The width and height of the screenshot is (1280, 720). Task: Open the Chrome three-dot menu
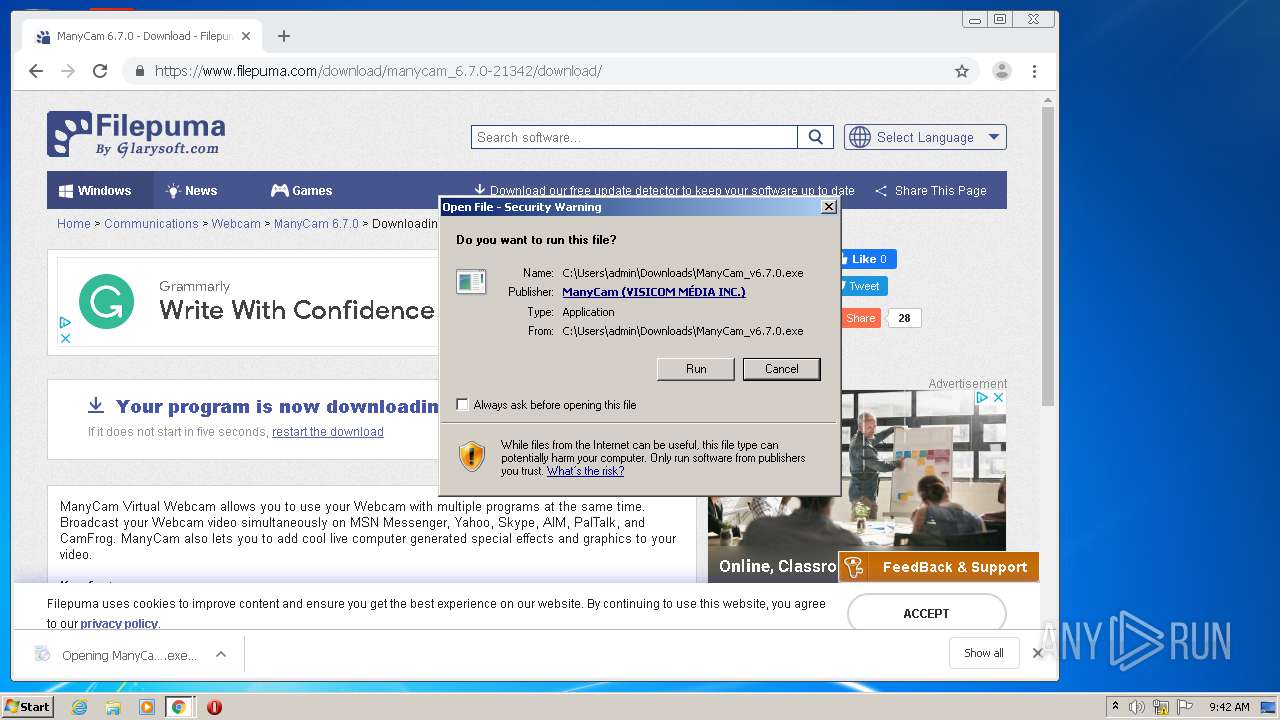(x=1034, y=71)
